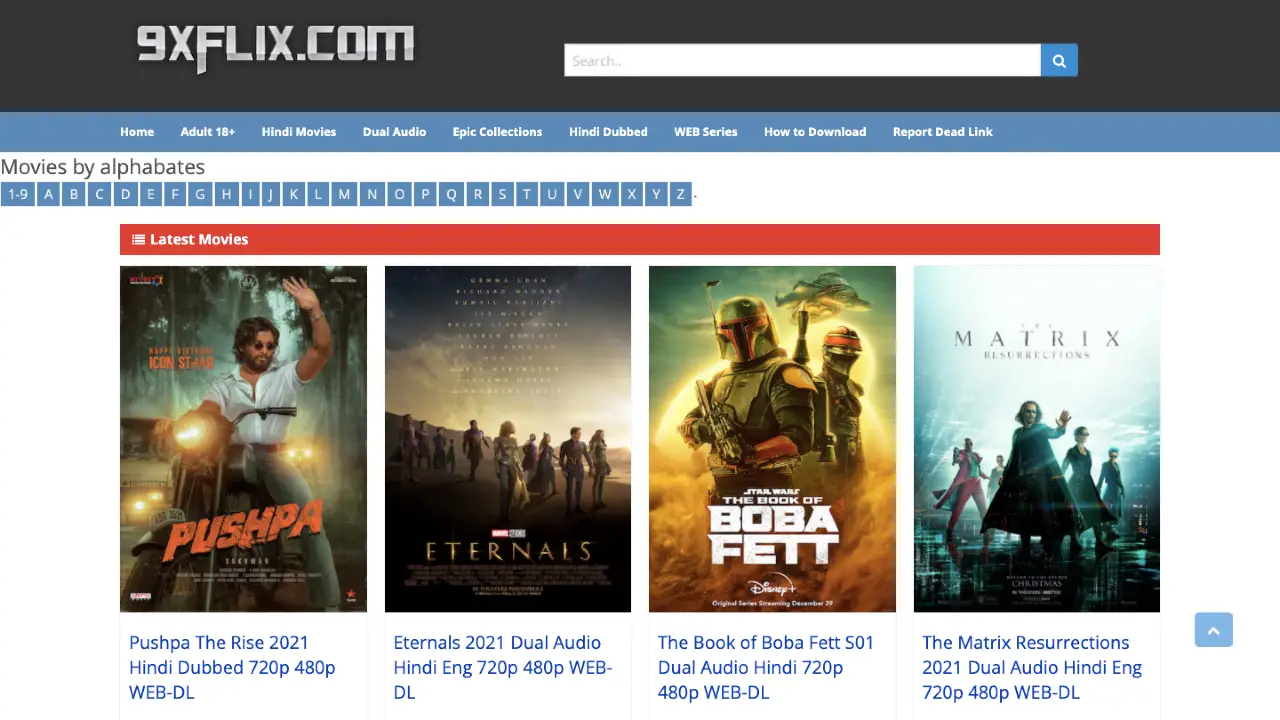Filter movies by letter G
1280x720 pixels.
200,194
